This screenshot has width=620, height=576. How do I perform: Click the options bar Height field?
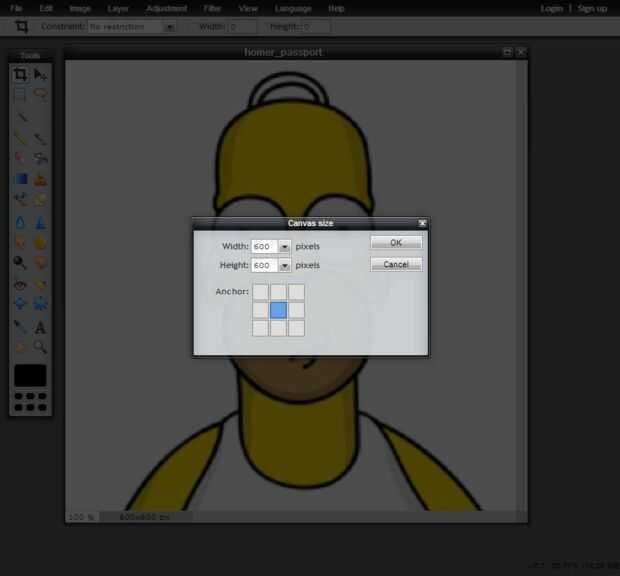pyautogui.click(x=316, y=27)
